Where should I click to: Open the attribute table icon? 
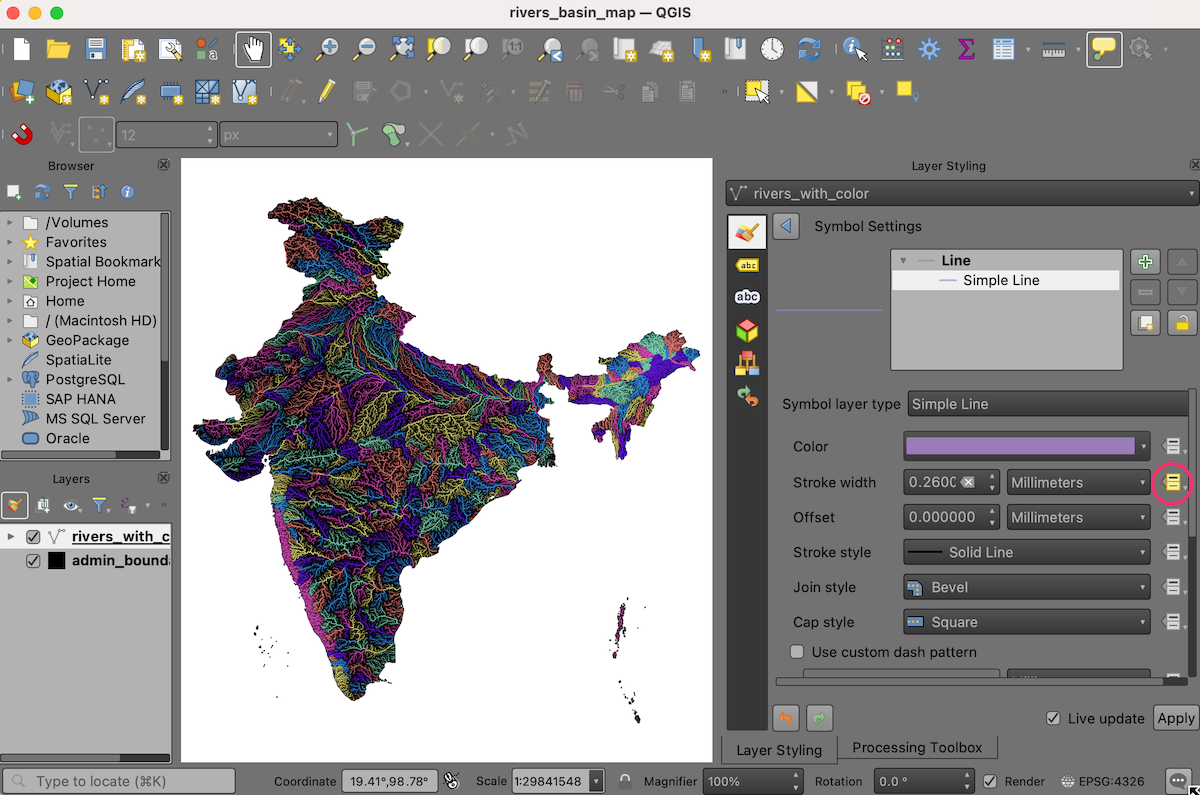click(1003, 49)
